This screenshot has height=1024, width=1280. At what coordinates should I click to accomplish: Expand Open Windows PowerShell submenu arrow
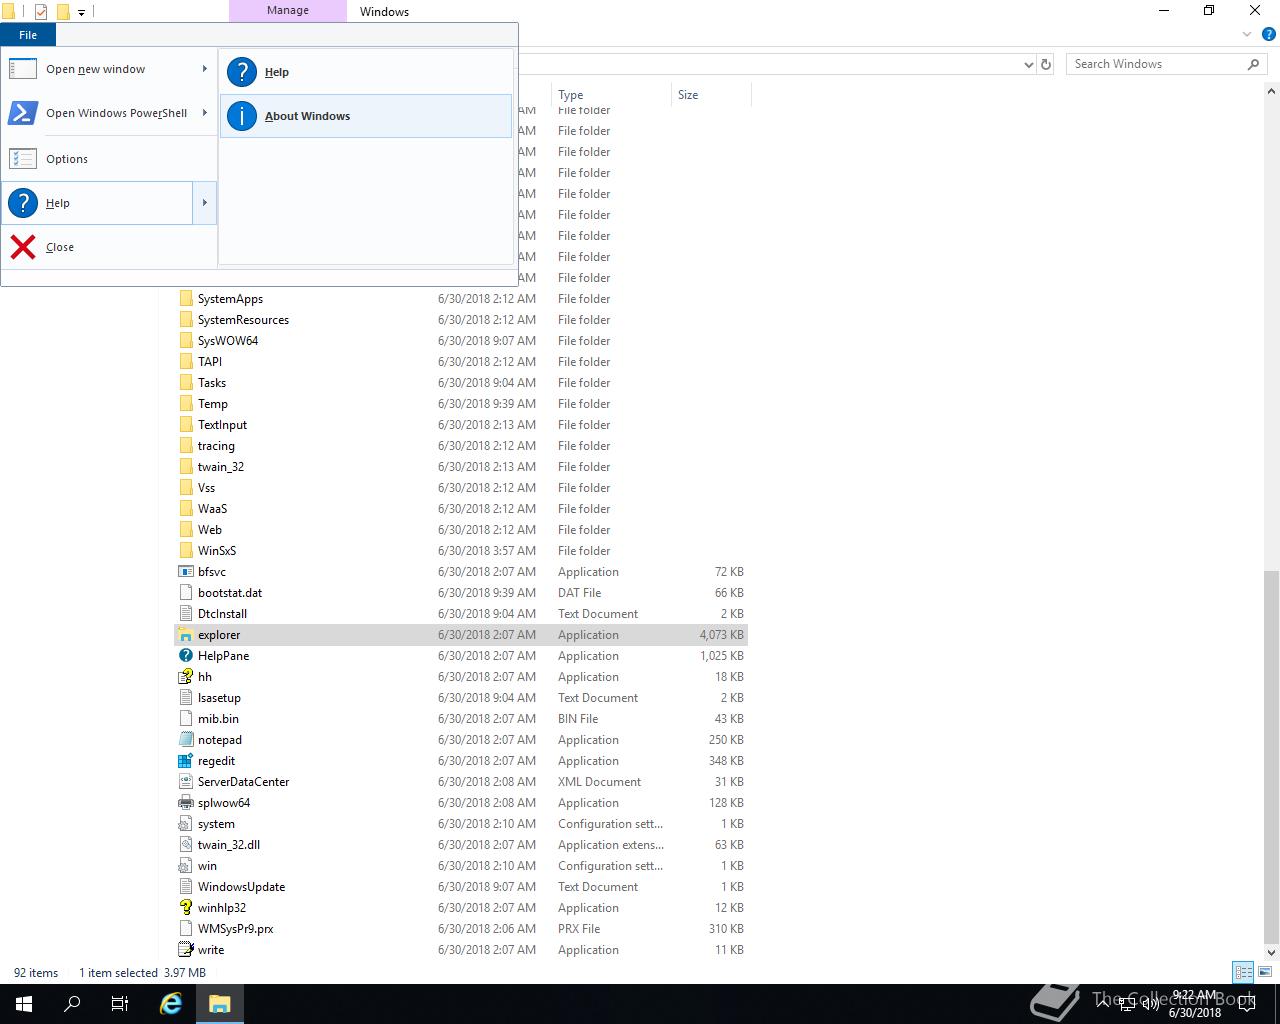click(x=204, y=113)
